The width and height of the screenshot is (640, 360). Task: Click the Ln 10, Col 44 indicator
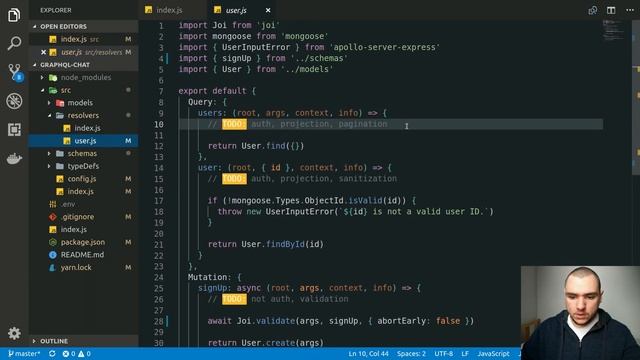coord(368,353)
